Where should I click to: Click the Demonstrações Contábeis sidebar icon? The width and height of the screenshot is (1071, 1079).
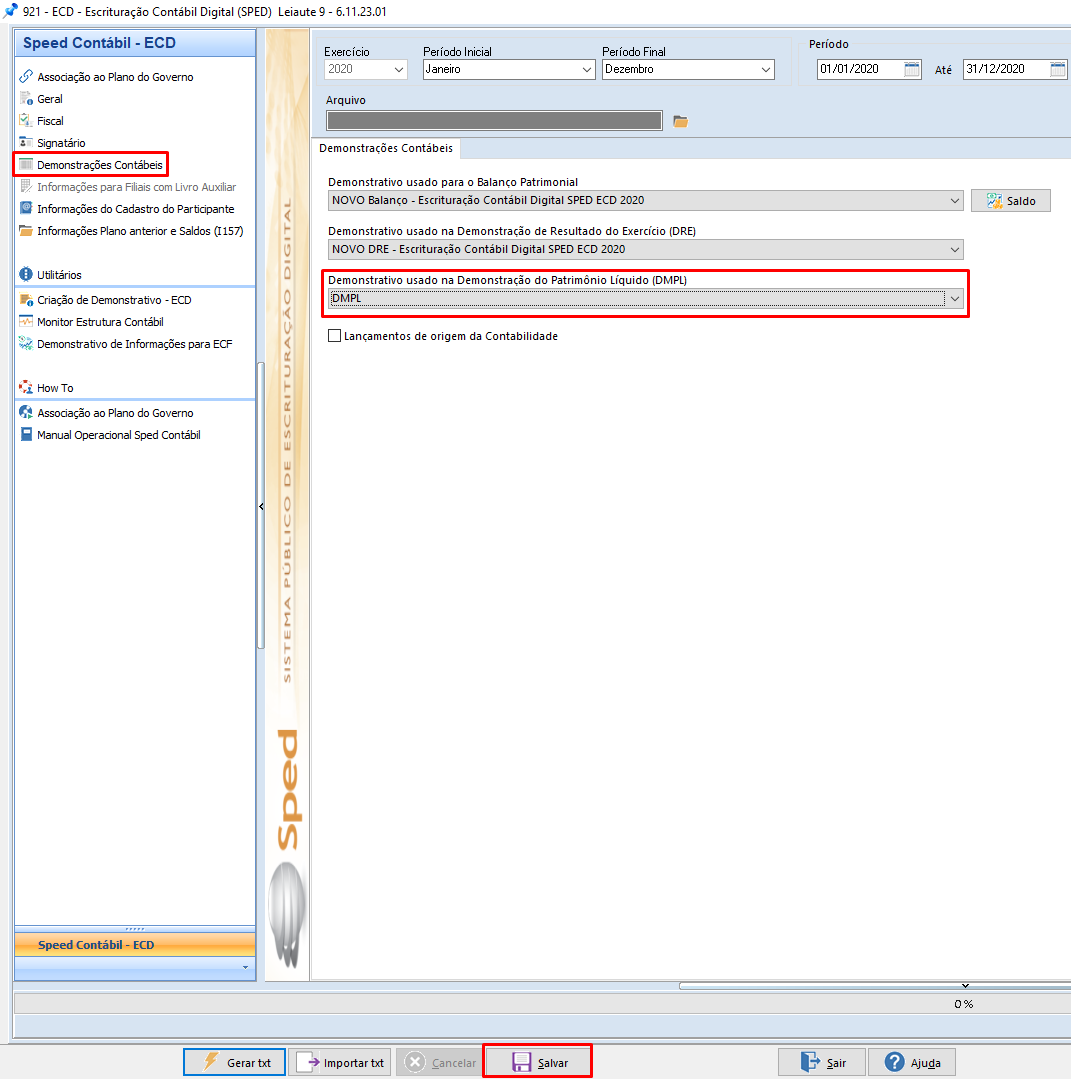(x=26, y=164)
